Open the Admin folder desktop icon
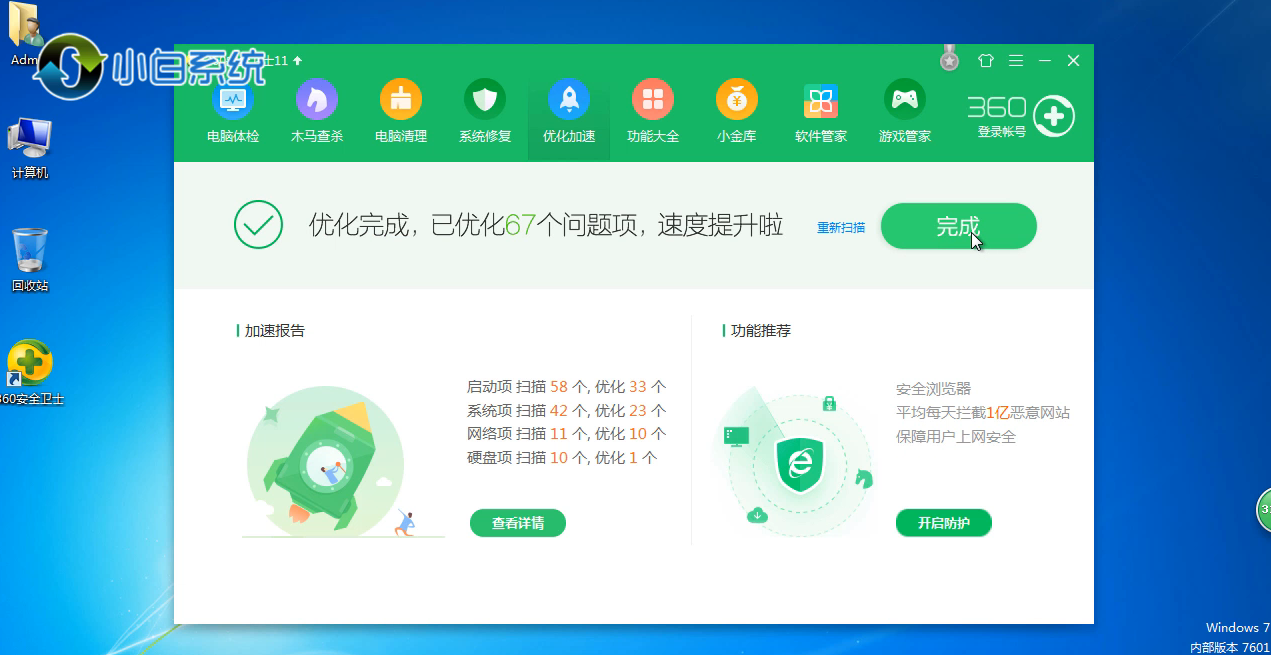Viewport: 1271px width, 655px height. pos(24,35)
